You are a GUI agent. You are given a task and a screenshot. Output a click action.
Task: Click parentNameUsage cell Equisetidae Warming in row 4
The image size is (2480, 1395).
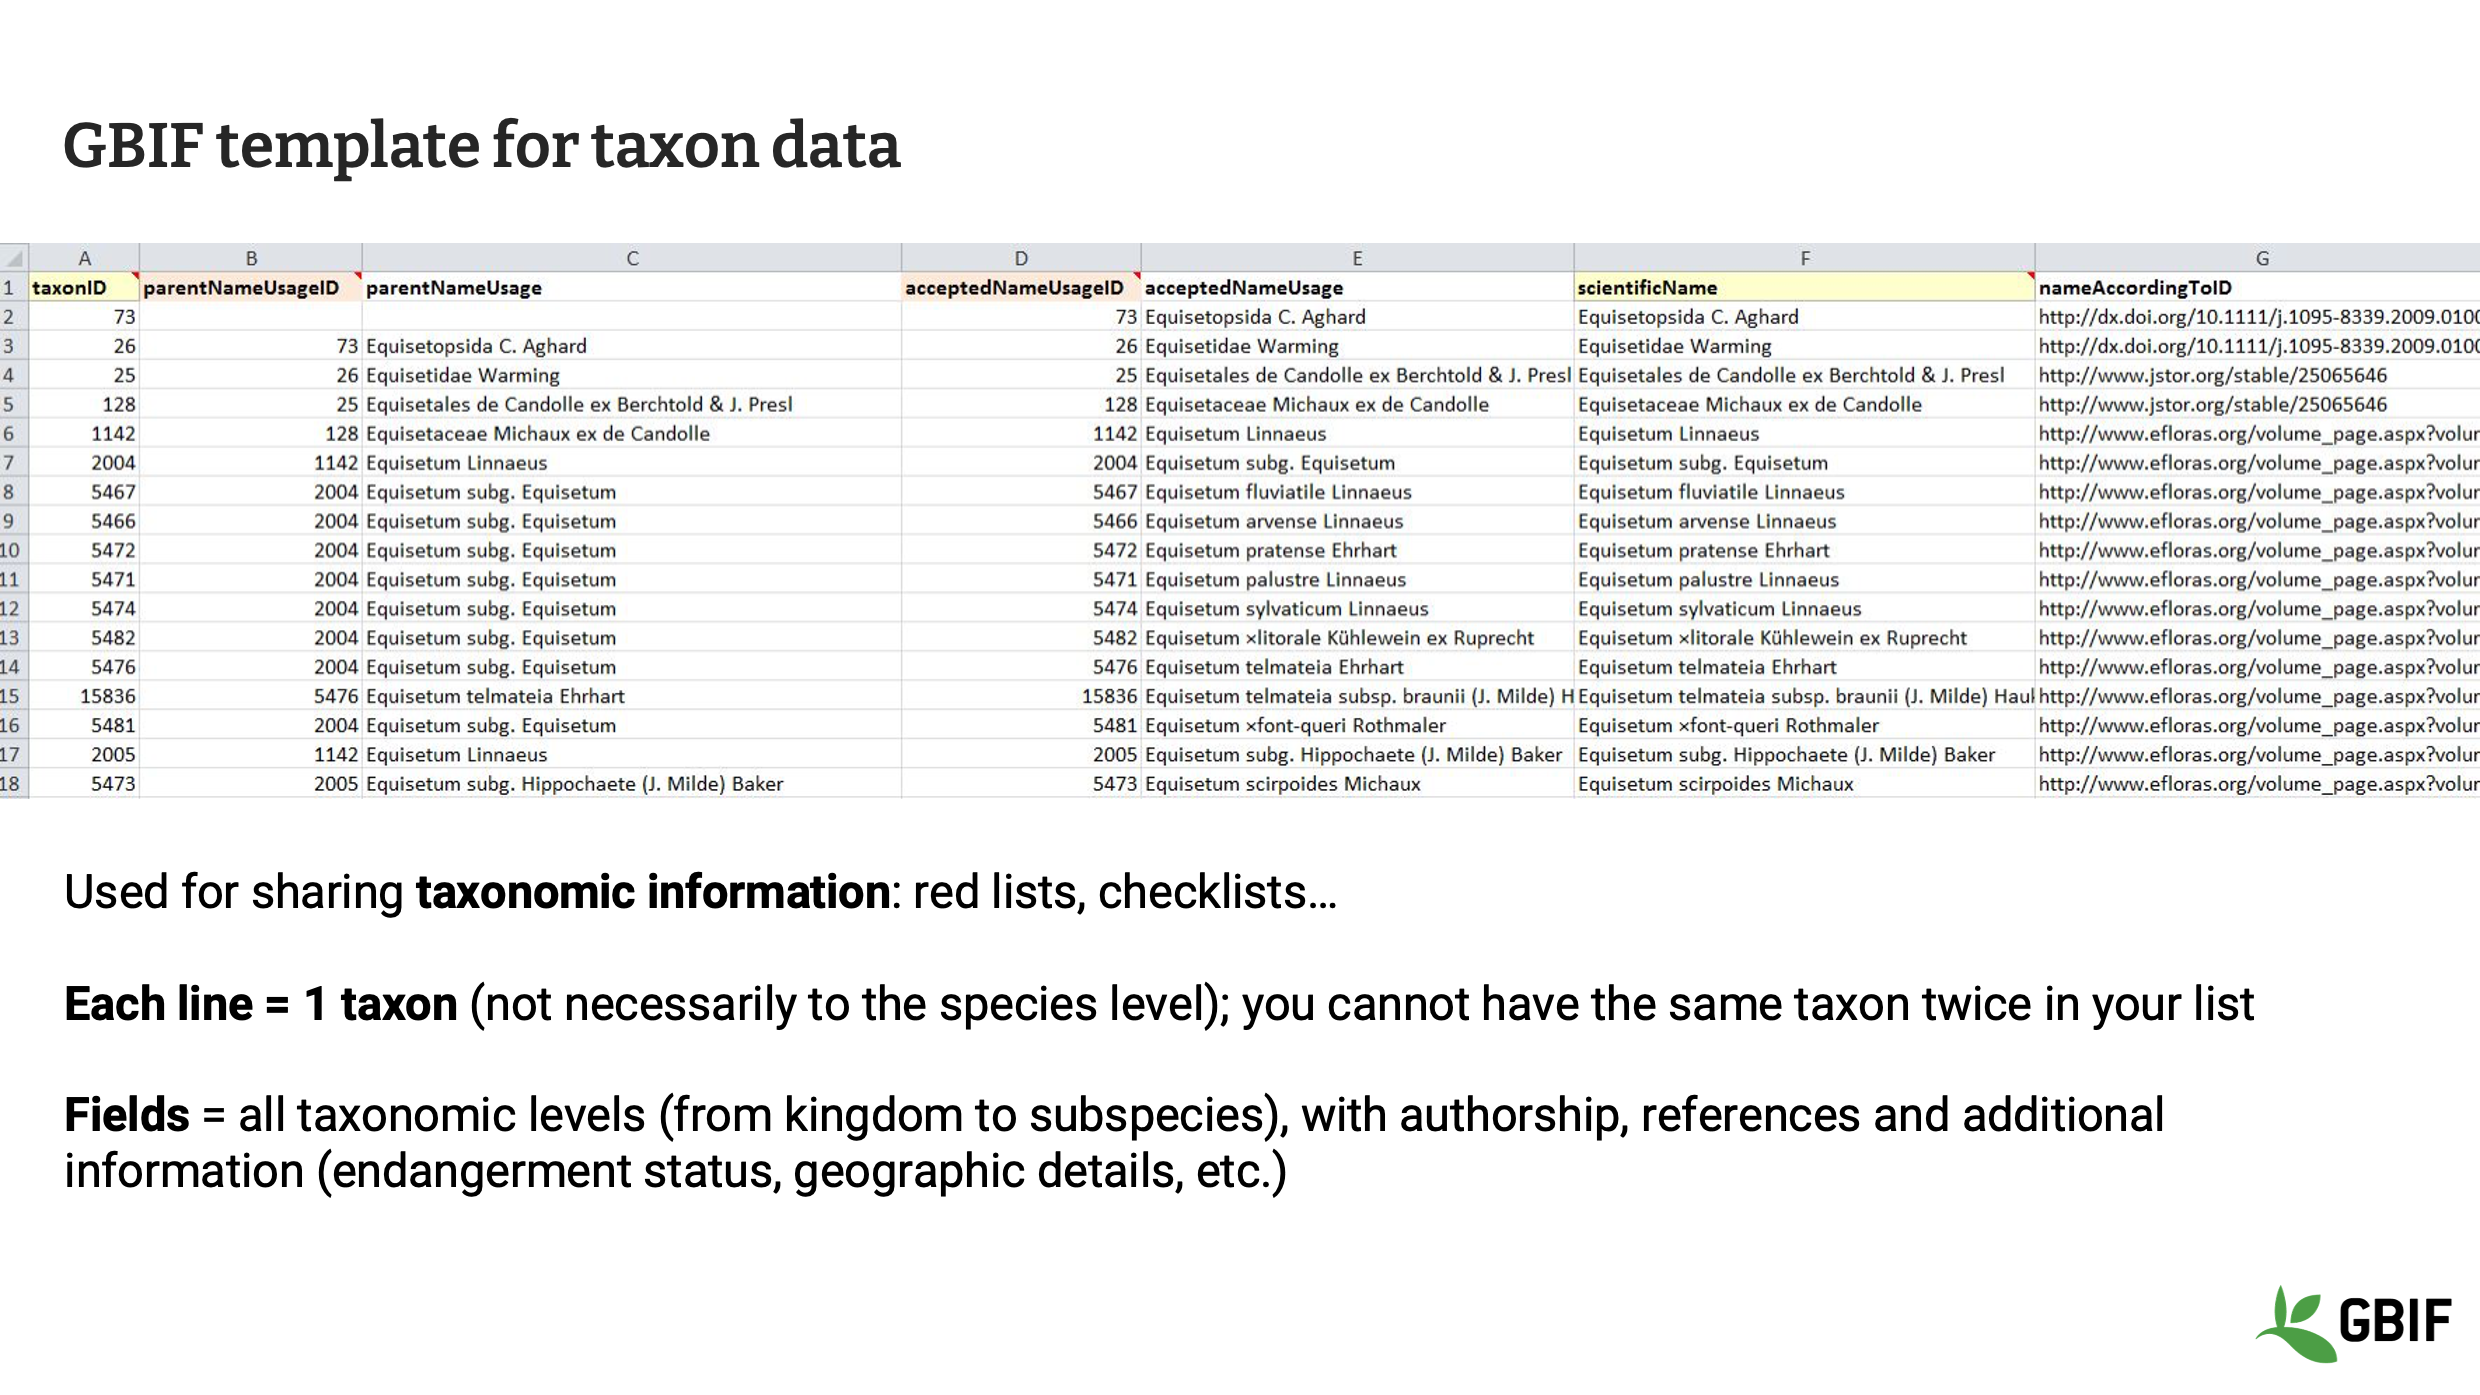[632, 375]
